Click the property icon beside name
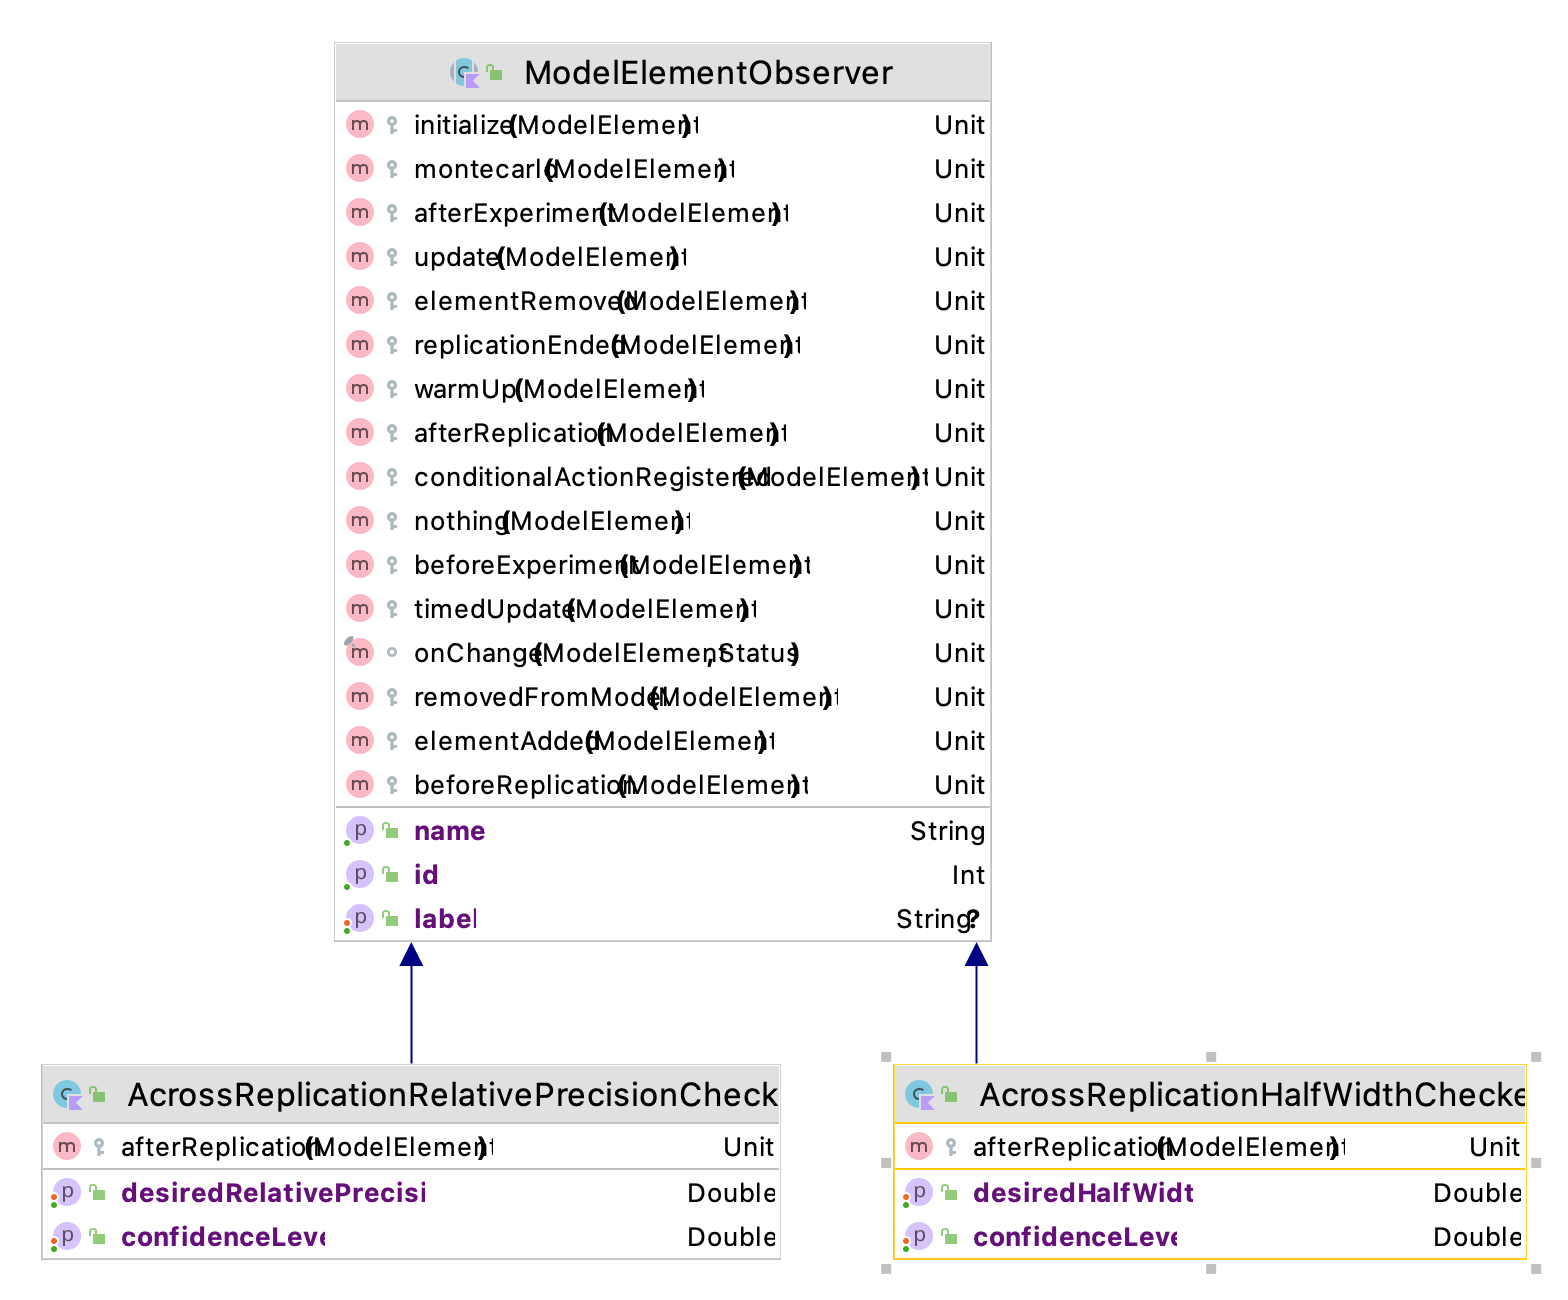Image resolution: width=1568 pixels, height=1300 pixels. (x=359, y=830)
